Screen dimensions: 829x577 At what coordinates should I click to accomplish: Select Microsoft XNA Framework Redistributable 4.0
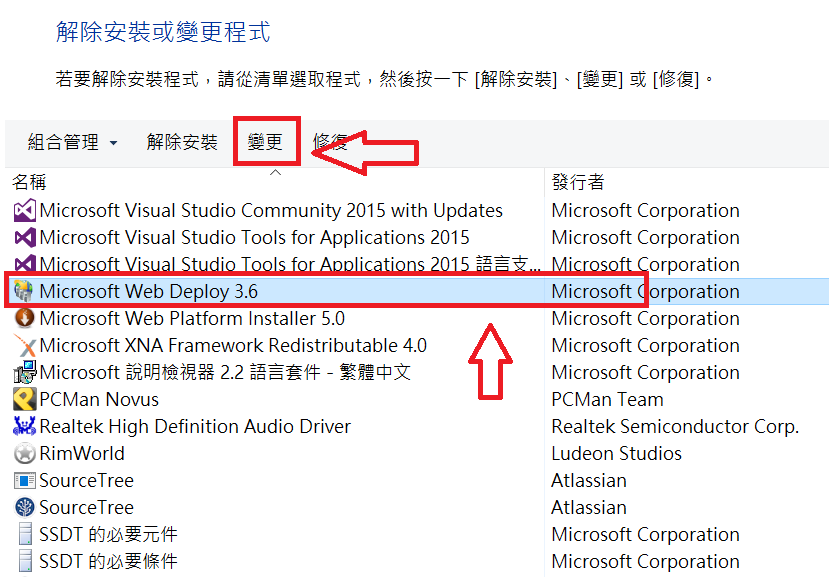[x=233, y=345]
